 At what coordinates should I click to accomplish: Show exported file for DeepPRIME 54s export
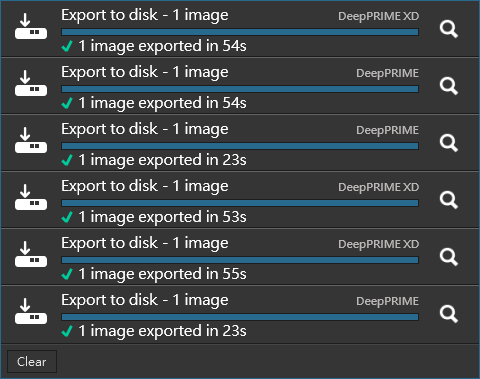(x=449, y=86)
